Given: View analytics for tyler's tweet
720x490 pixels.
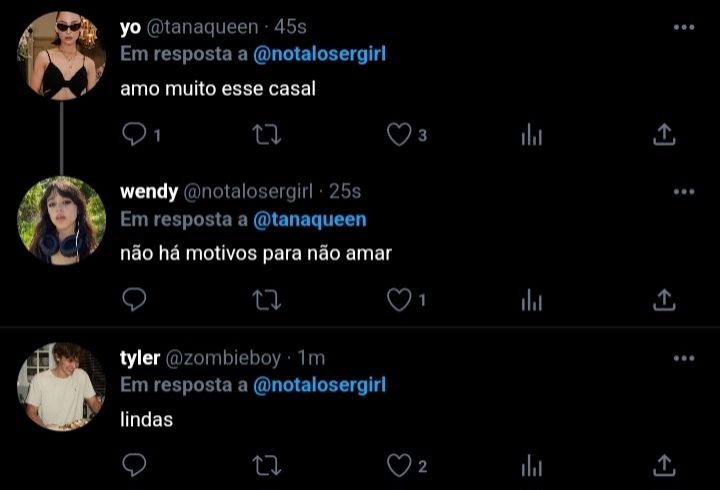Looking at the screenshot, I should pos(532,465).
